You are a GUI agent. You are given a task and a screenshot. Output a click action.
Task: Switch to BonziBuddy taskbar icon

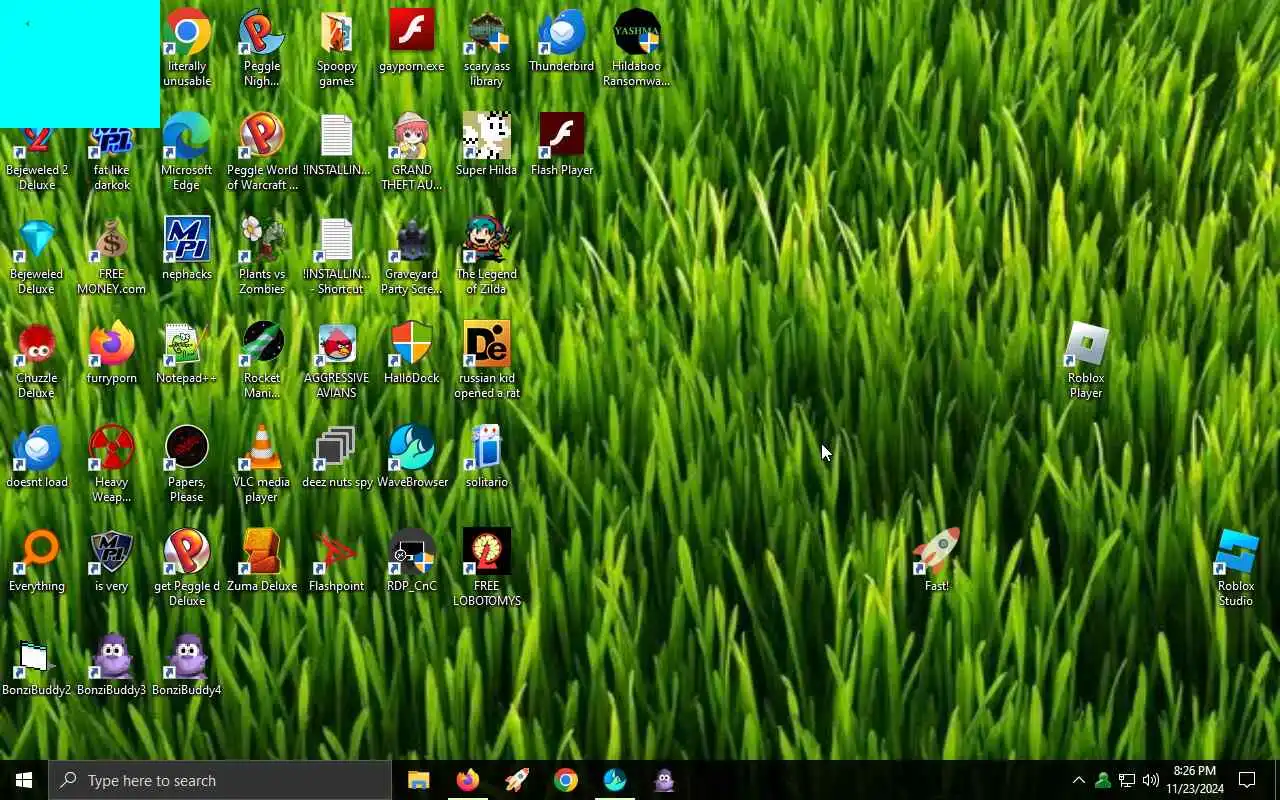tap(664, 780)
